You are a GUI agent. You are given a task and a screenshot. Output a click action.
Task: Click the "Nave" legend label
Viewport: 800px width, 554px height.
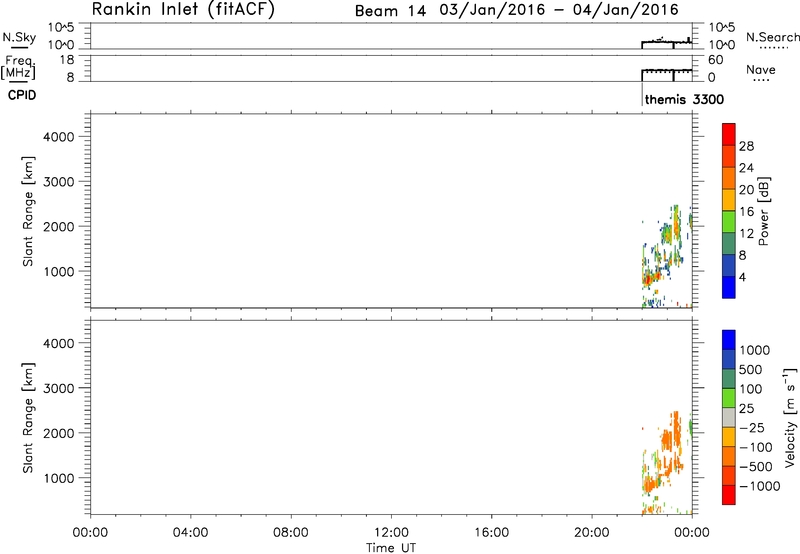(x=761, y=69)
